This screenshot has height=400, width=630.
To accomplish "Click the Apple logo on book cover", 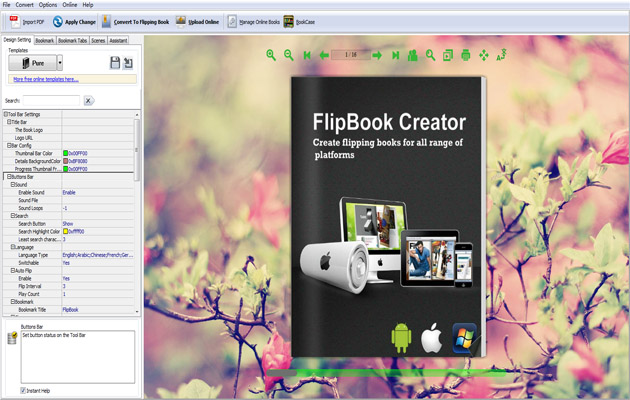I will point(431,337).
